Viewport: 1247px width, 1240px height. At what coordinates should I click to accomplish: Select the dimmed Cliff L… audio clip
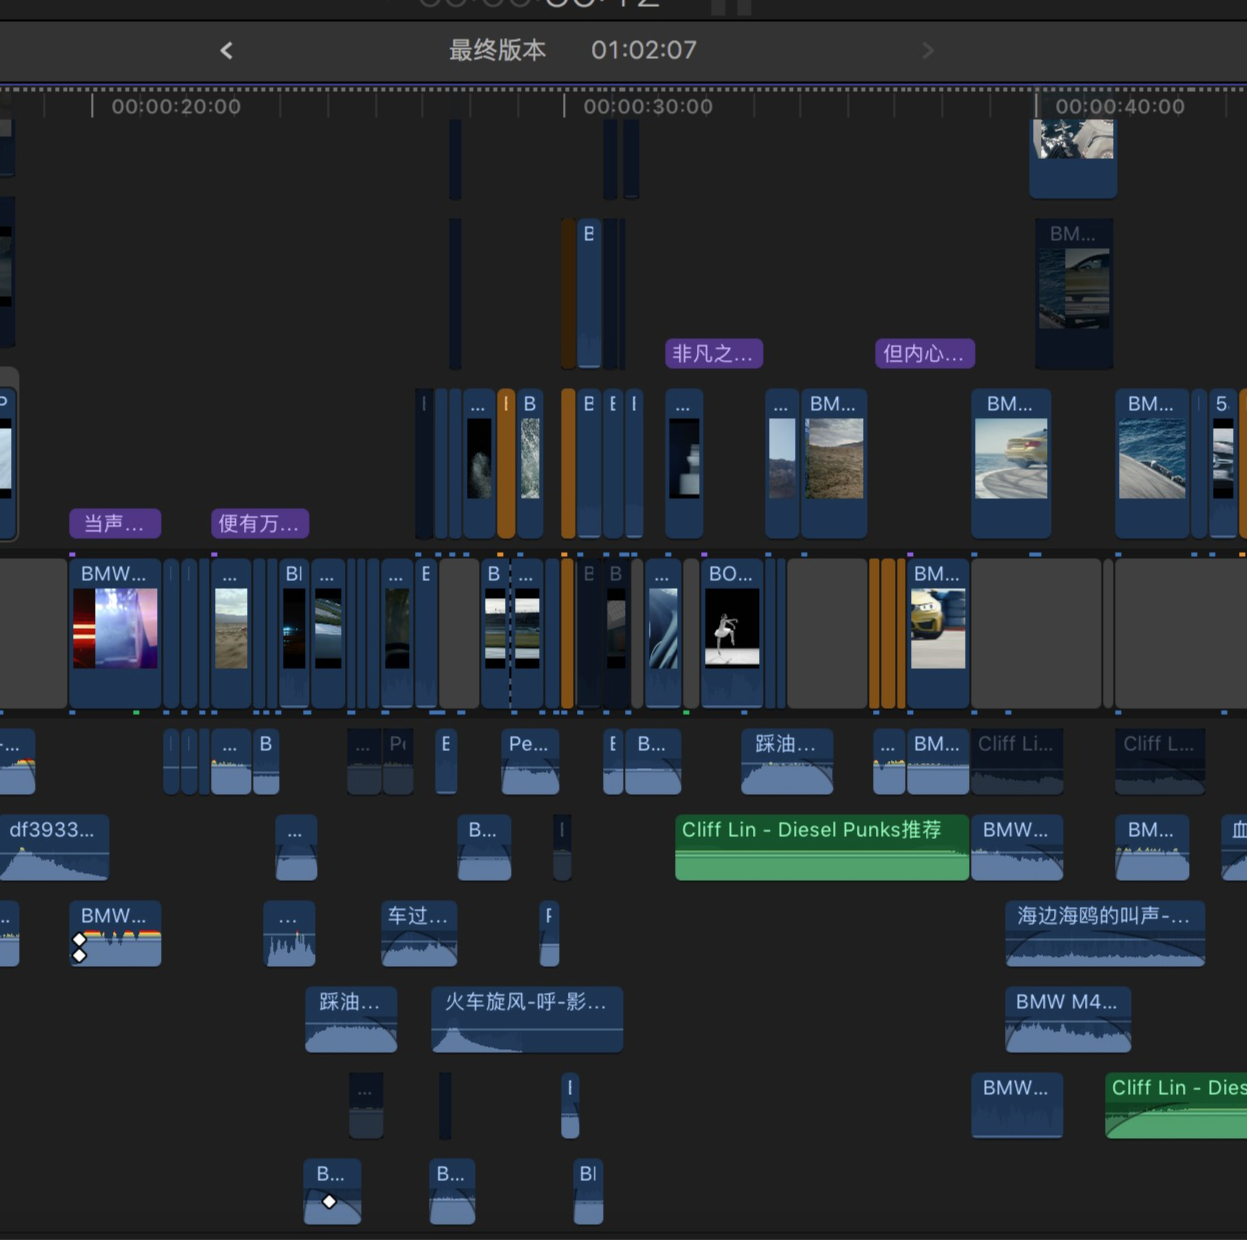tap(1160, 762)
